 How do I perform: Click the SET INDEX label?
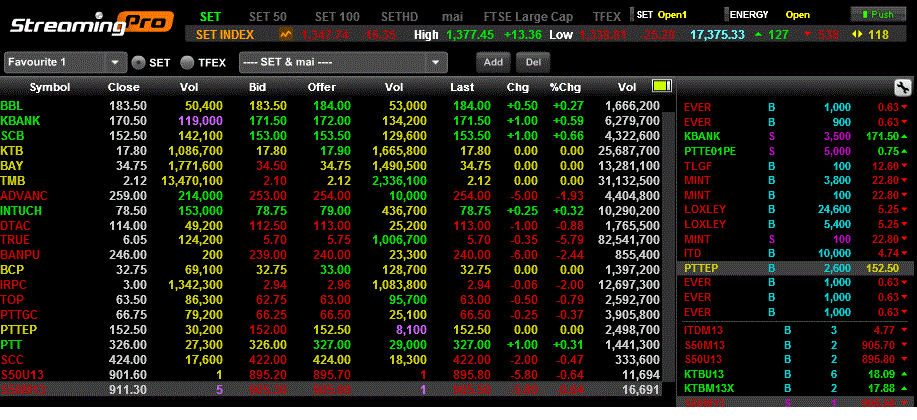coord(225,35)
